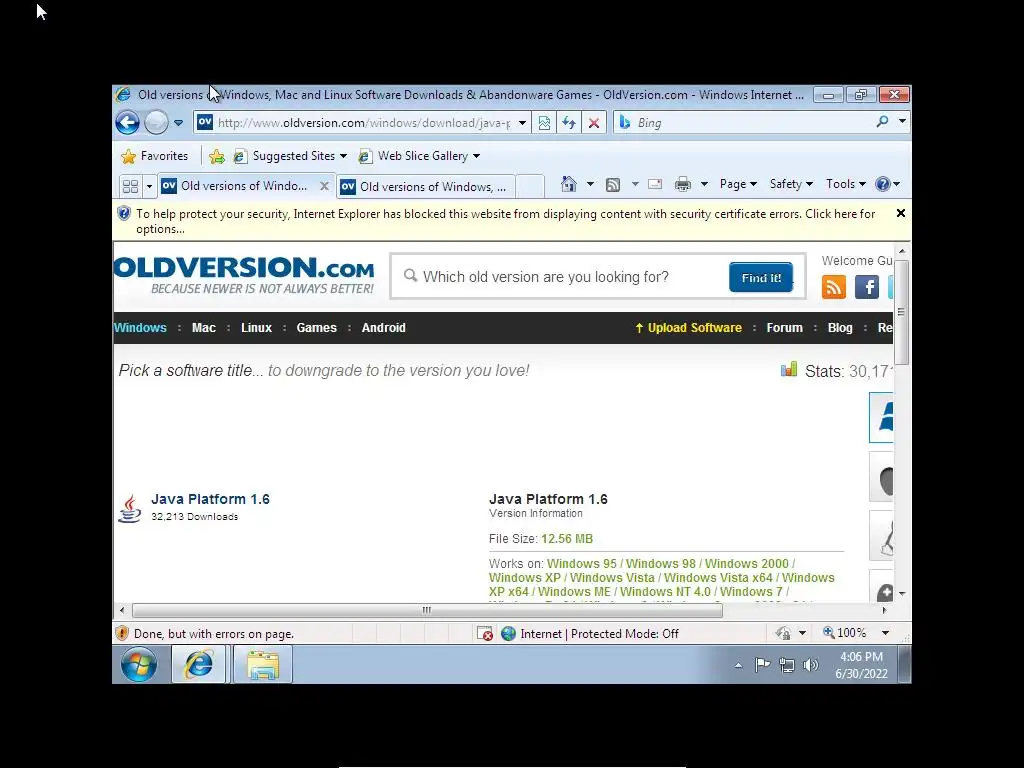Viewport: 1024px width, 768px height.
Task: Open the Tools menu
Action: coord(846,184)
